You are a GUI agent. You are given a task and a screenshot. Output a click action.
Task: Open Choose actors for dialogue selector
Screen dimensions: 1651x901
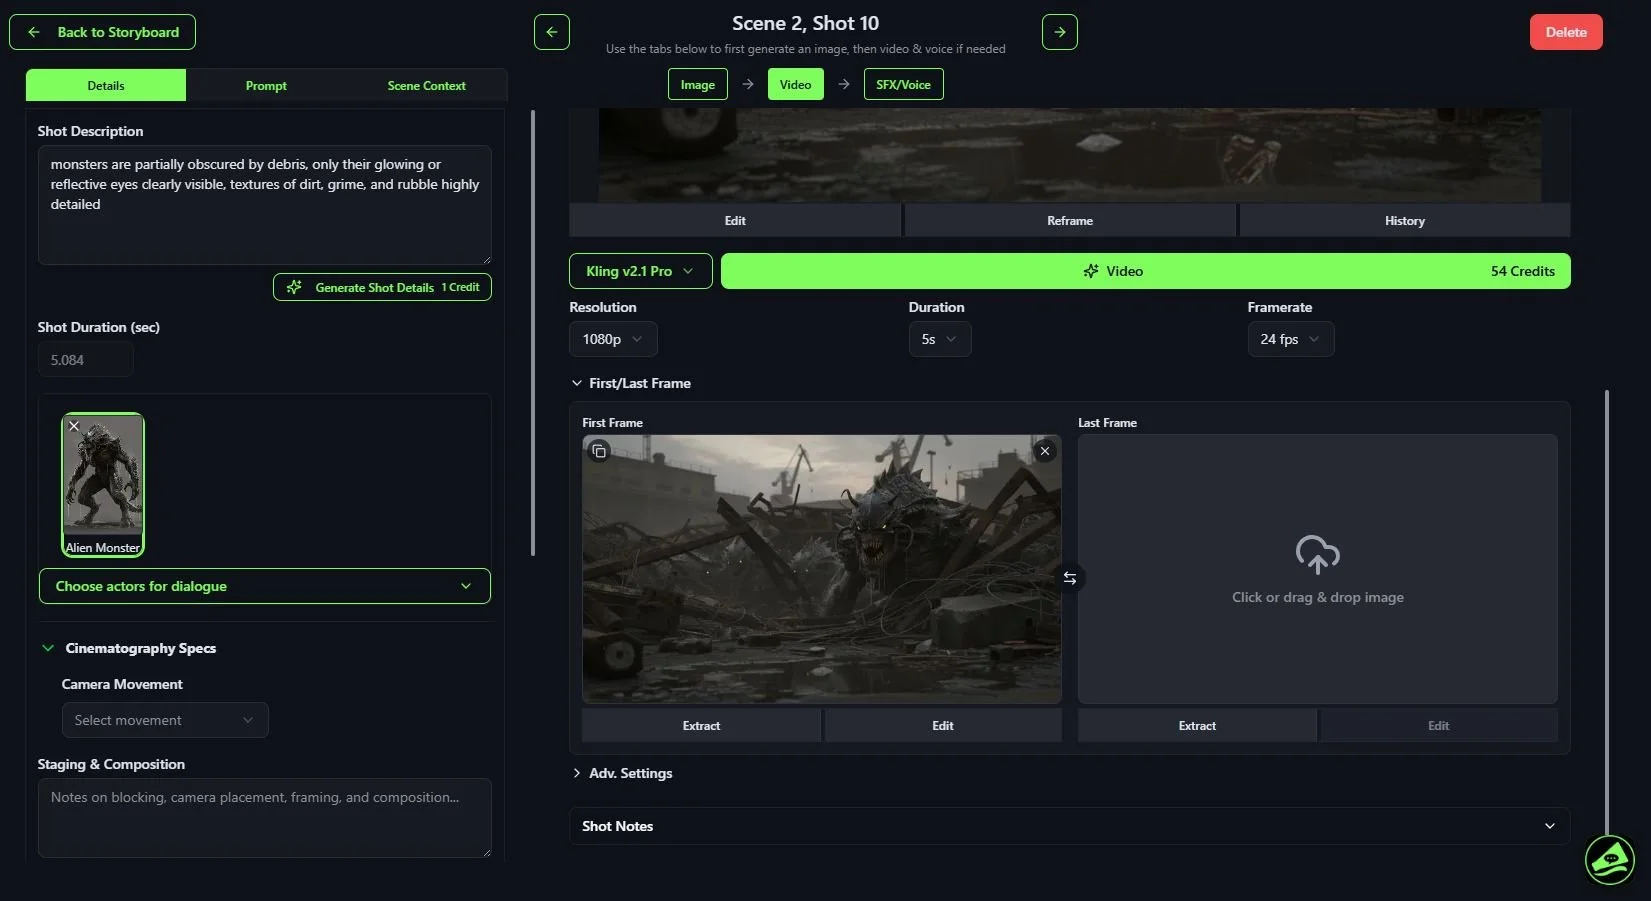264,586
